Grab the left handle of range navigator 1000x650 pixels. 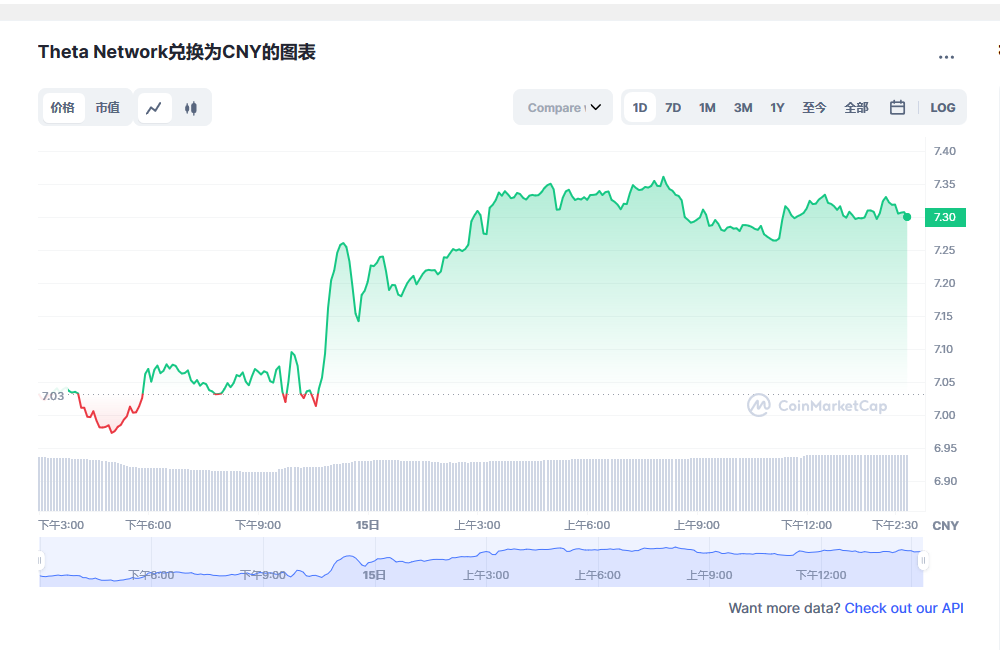tap(40, 561)
